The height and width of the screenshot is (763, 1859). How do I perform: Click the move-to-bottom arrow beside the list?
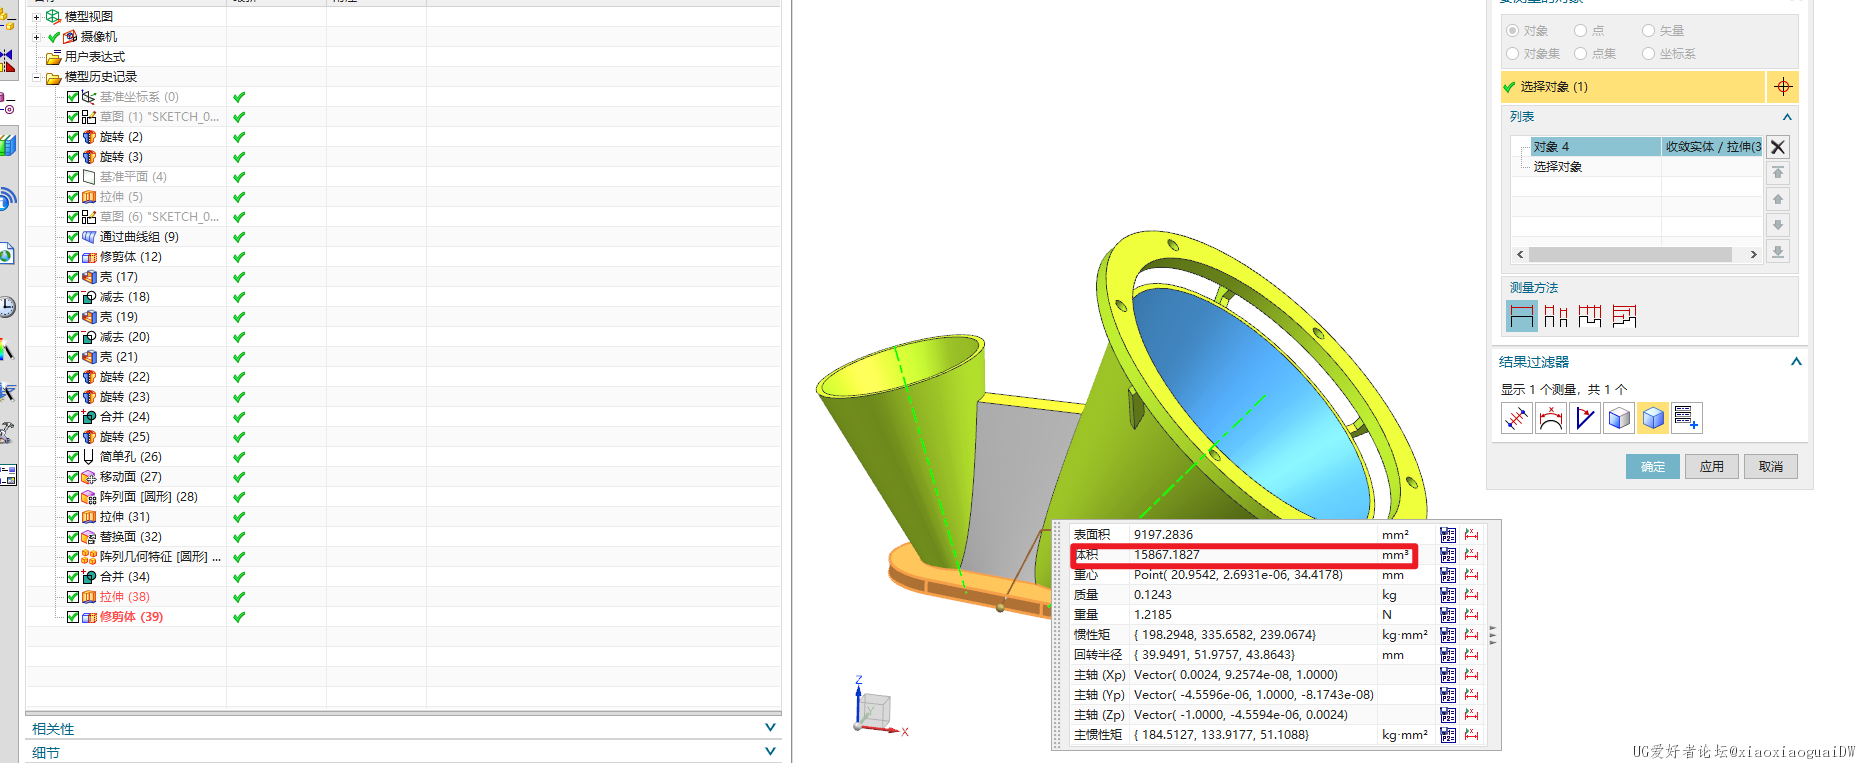pyautogui.click(x=1778, y=251)
